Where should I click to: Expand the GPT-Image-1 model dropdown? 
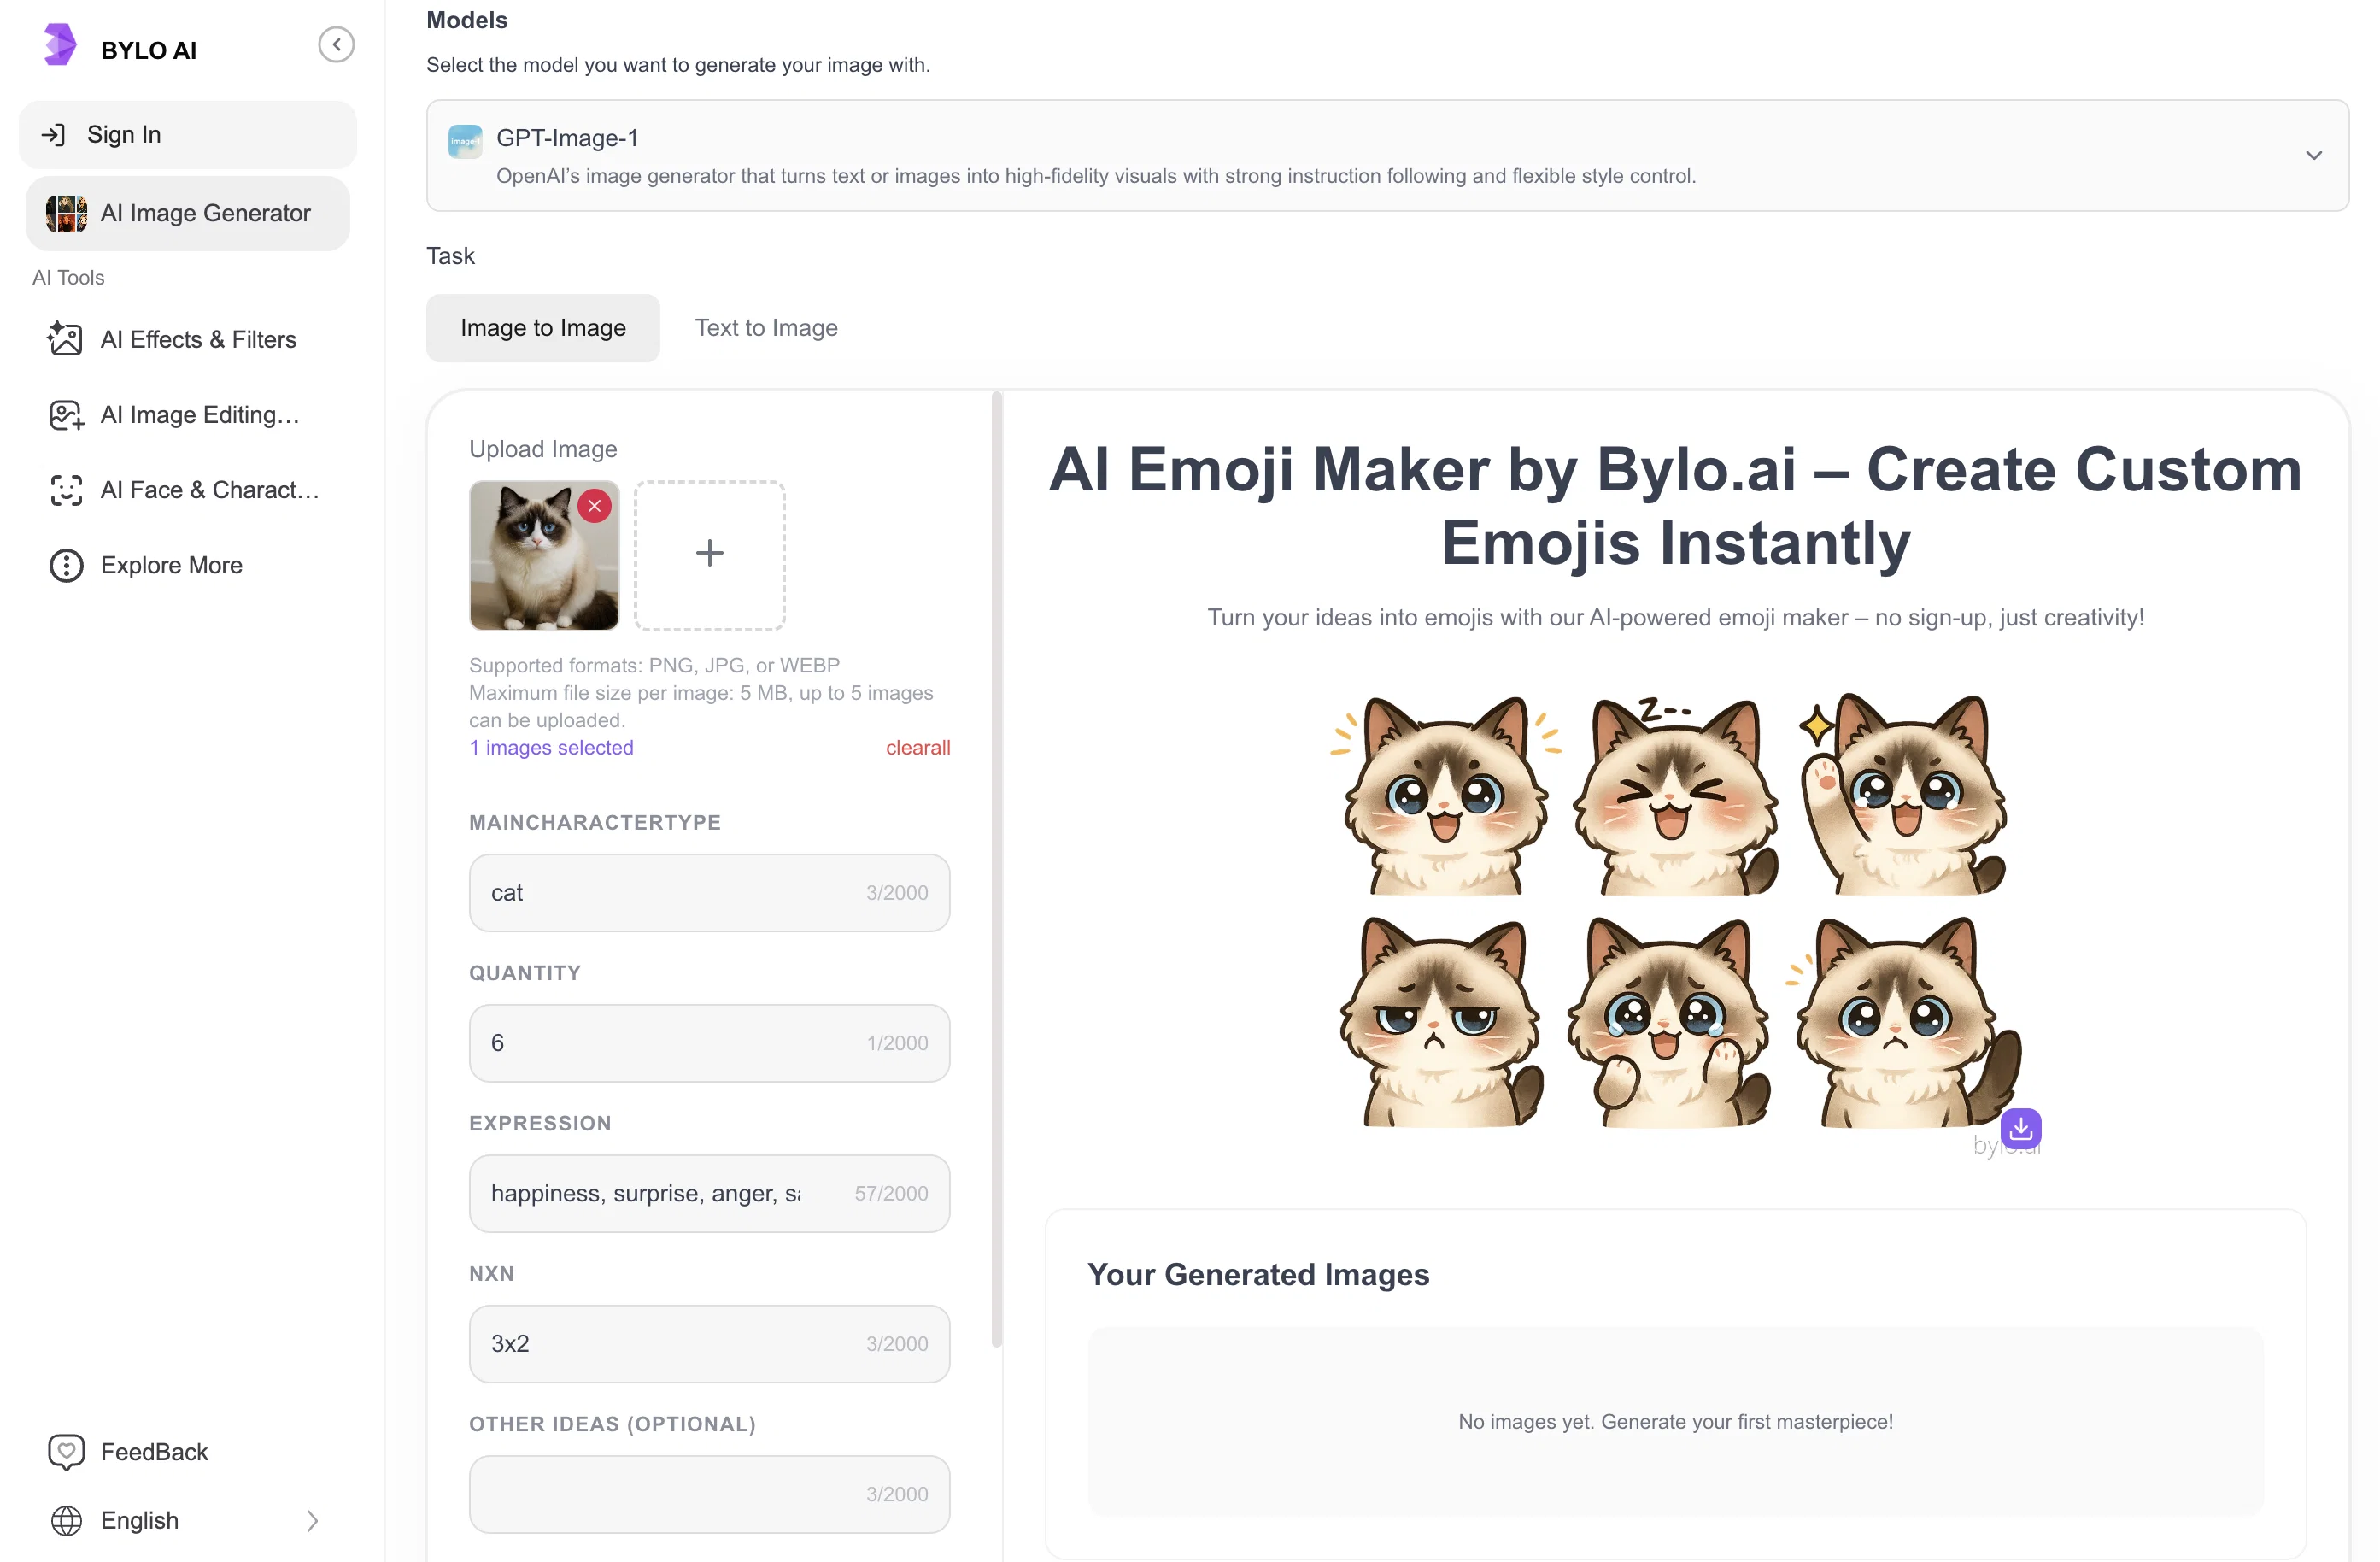2313,155
